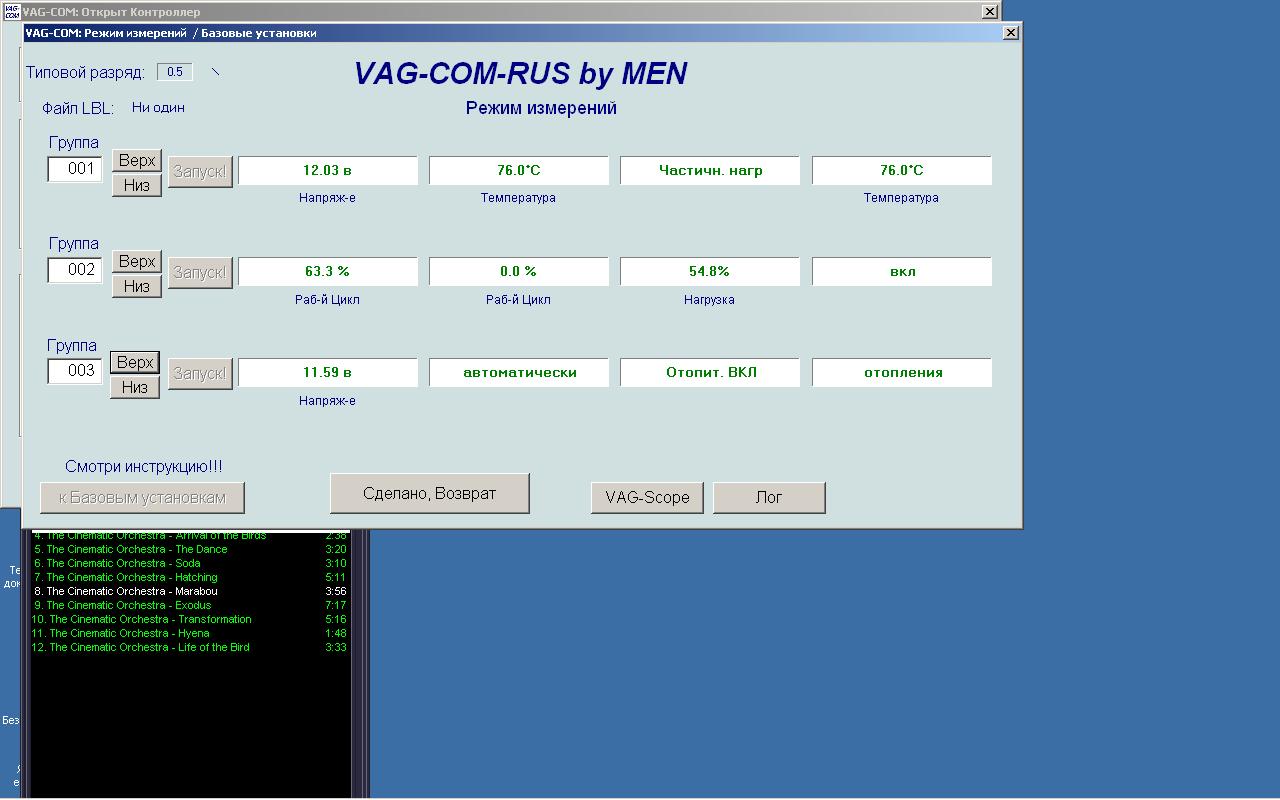Click 'Запуск!' button for group 001
This screenshot has width=1280, height=800.
200,171
